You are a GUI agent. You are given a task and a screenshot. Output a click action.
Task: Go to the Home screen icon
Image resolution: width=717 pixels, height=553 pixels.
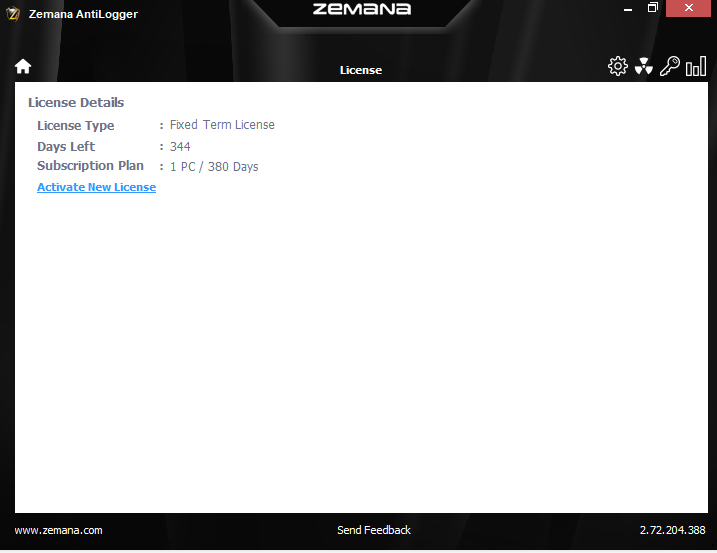(23, 66)
